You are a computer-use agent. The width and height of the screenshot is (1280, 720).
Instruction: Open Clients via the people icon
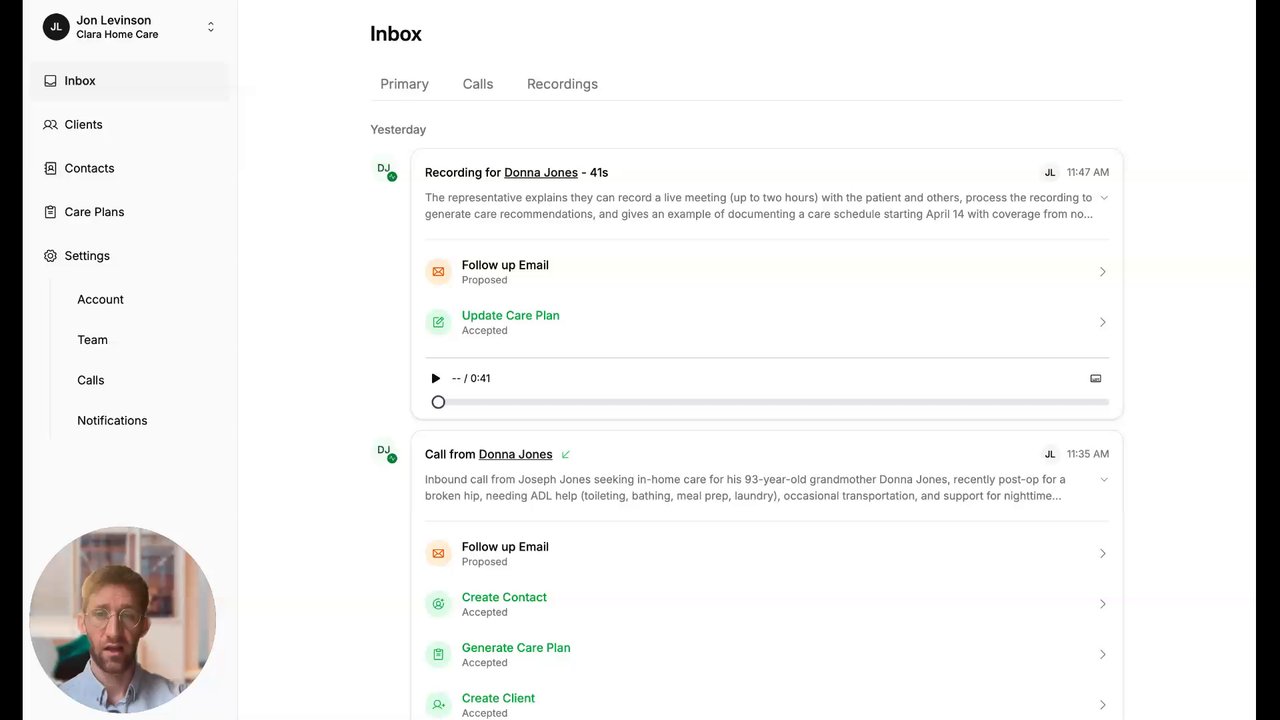tap(50, 125)
